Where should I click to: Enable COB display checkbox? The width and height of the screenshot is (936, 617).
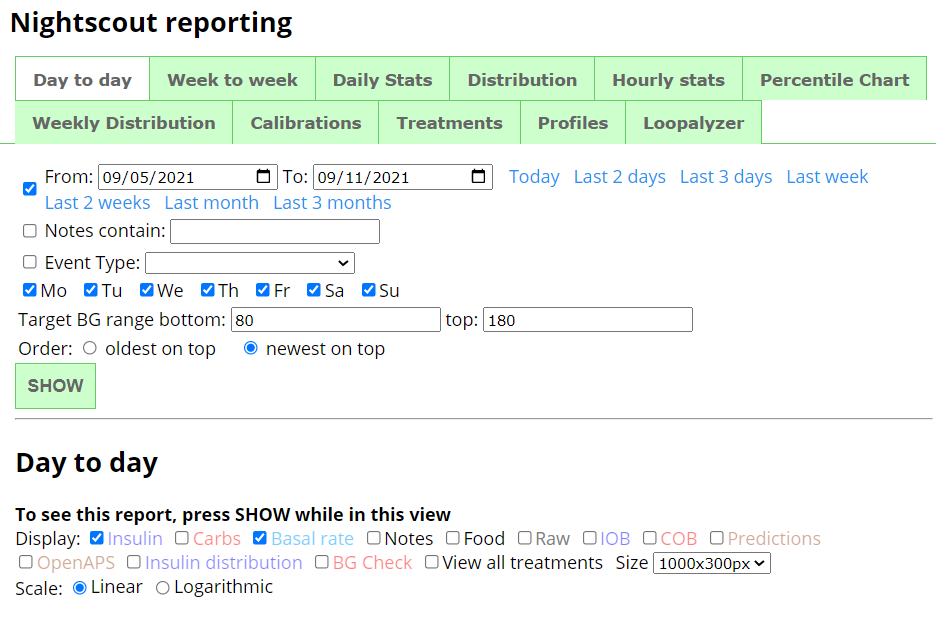[x=650, y=538]
